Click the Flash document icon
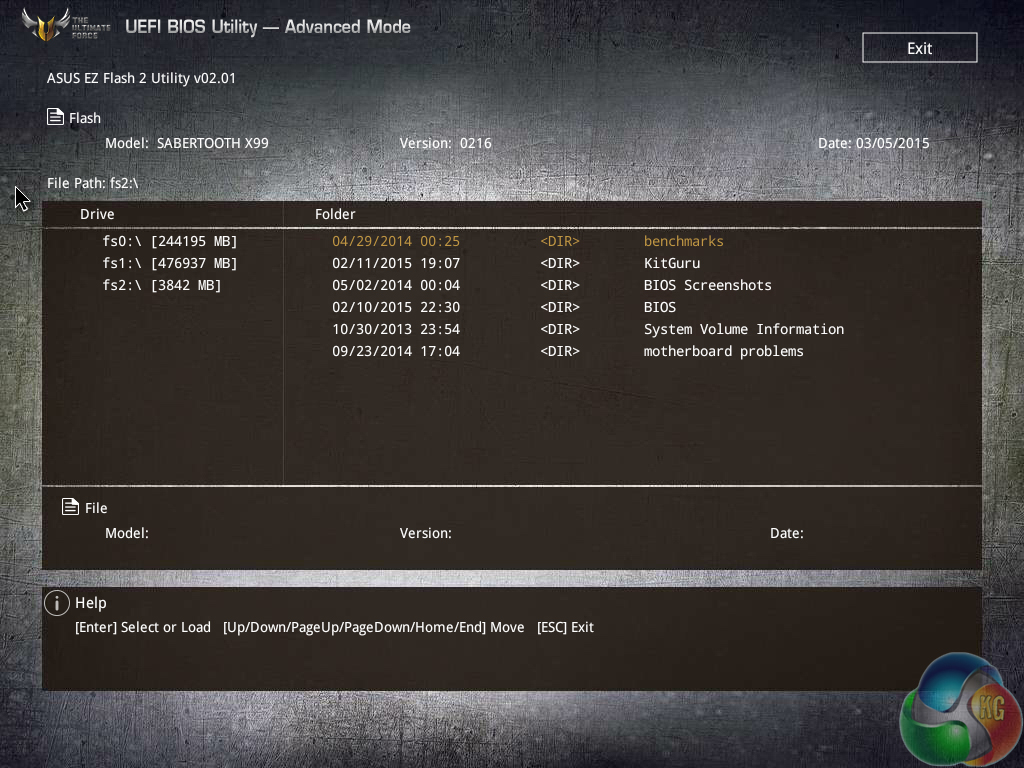 [x=56, y=117]
